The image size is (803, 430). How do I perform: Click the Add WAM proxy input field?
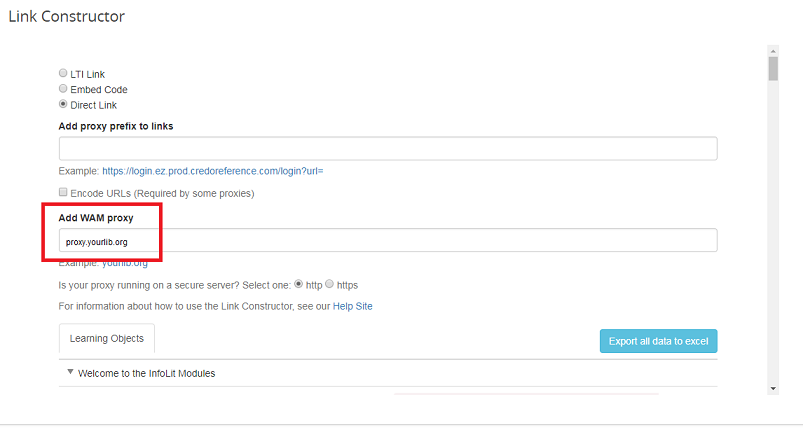tap(388, 240)
